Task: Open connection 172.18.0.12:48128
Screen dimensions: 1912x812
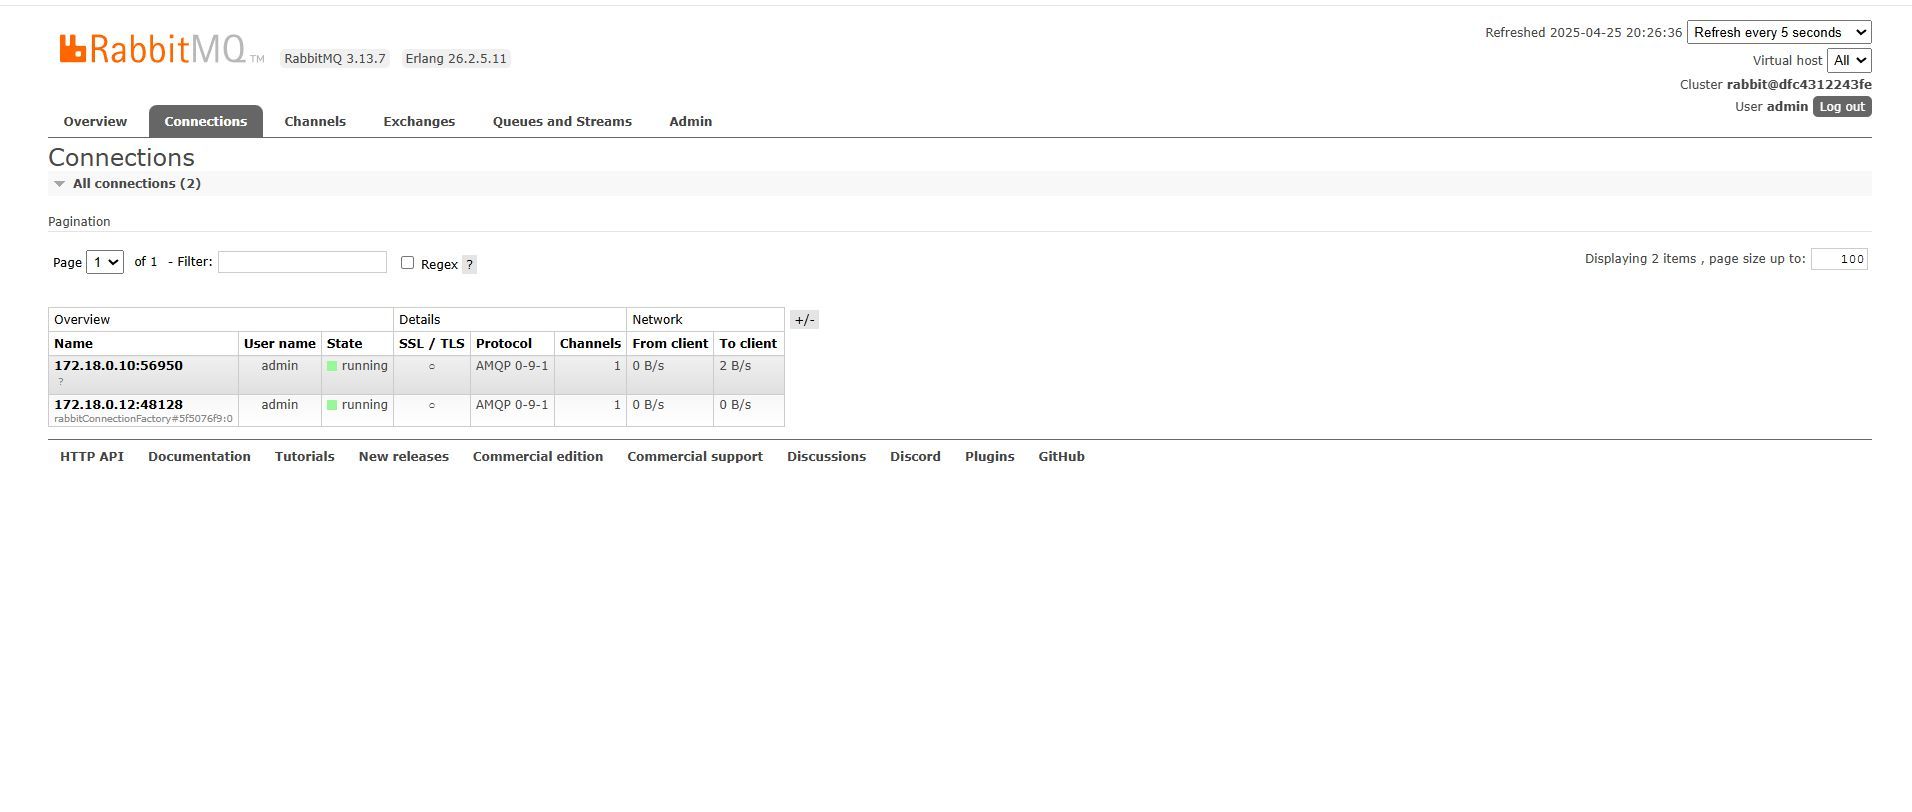Action: point(118,405)
